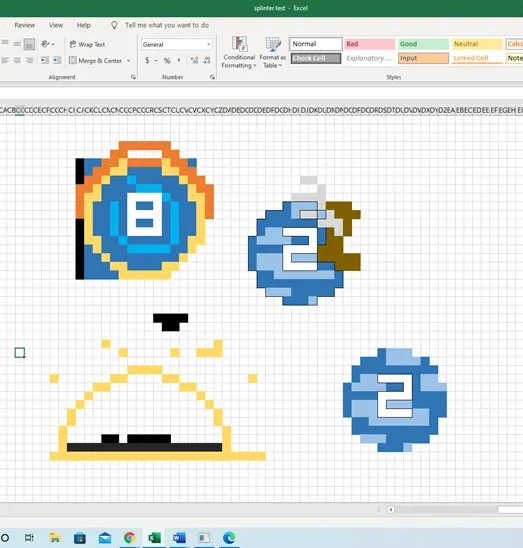The height and width of the screenshot is (548, 523).
Task: Apply the Check Cell style
Action: (x=316, y=58)
